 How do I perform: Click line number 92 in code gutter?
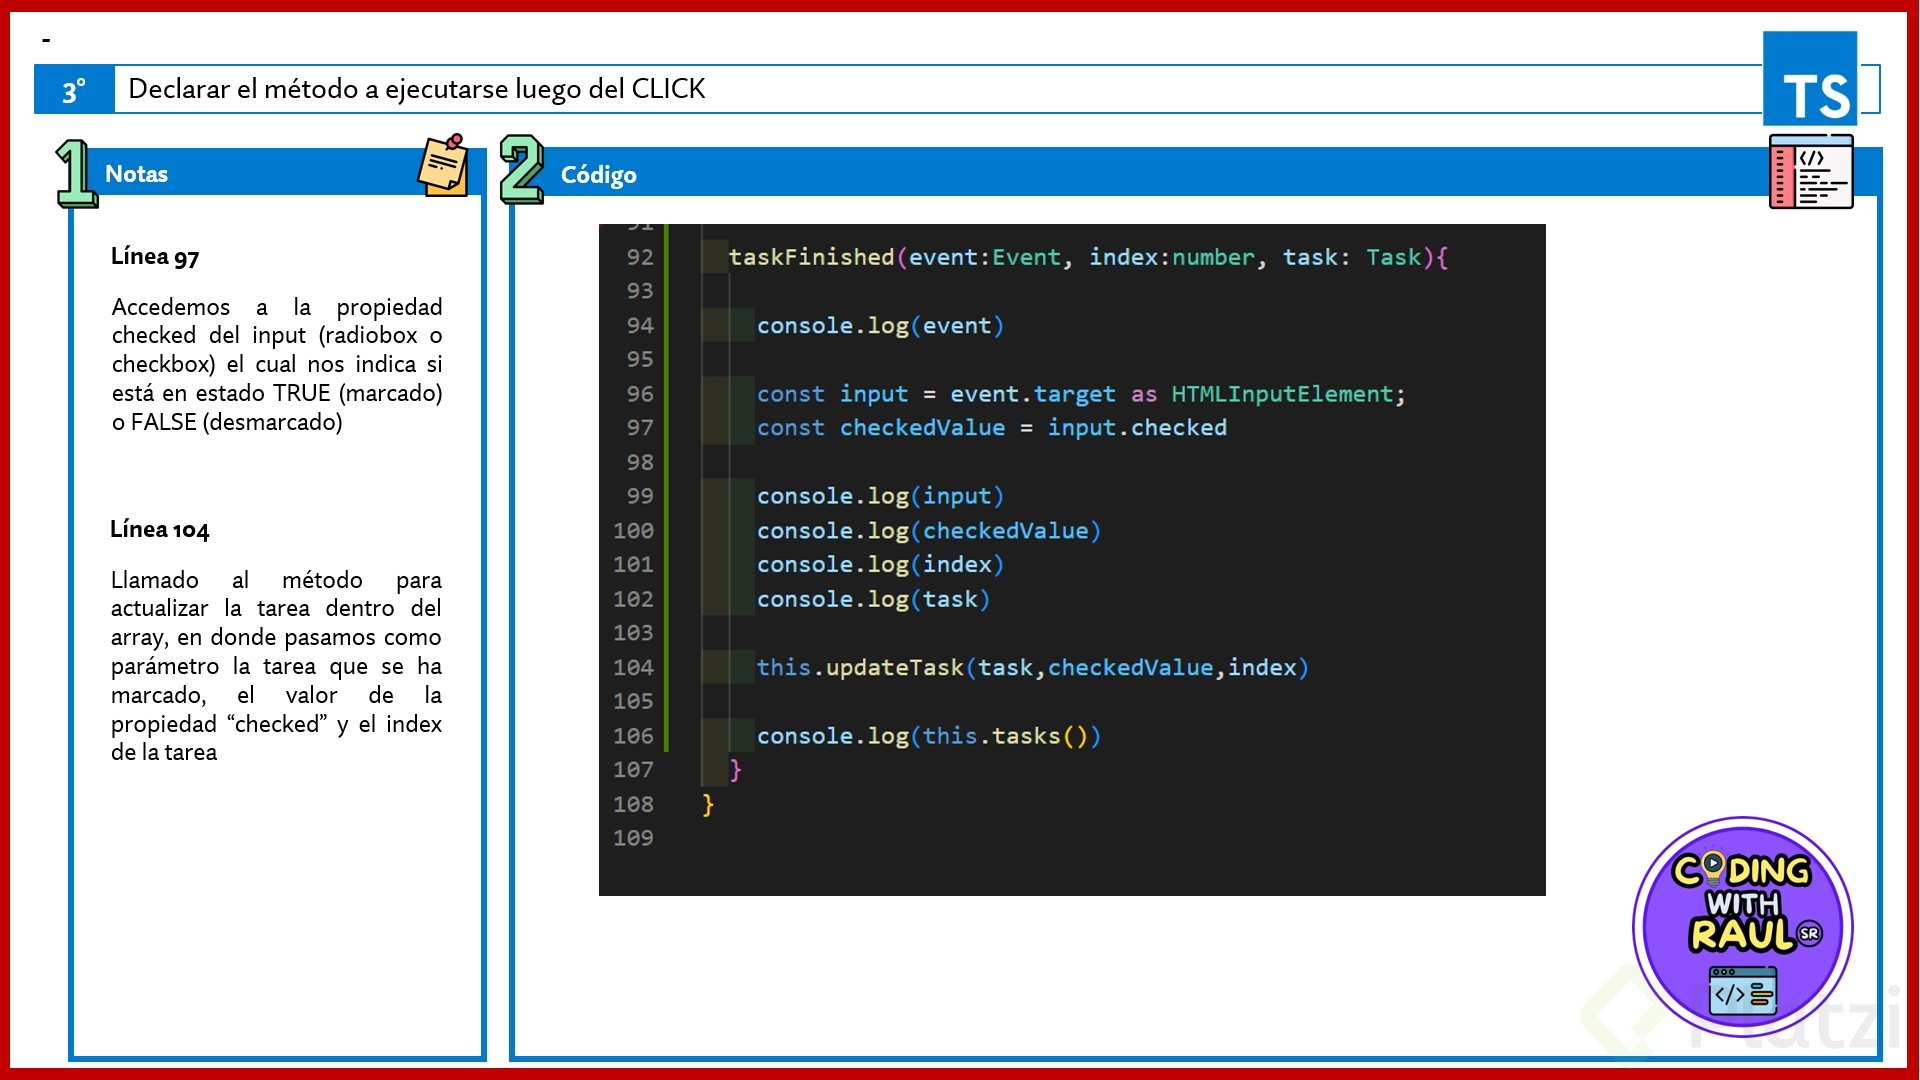[x=639, y=257]
